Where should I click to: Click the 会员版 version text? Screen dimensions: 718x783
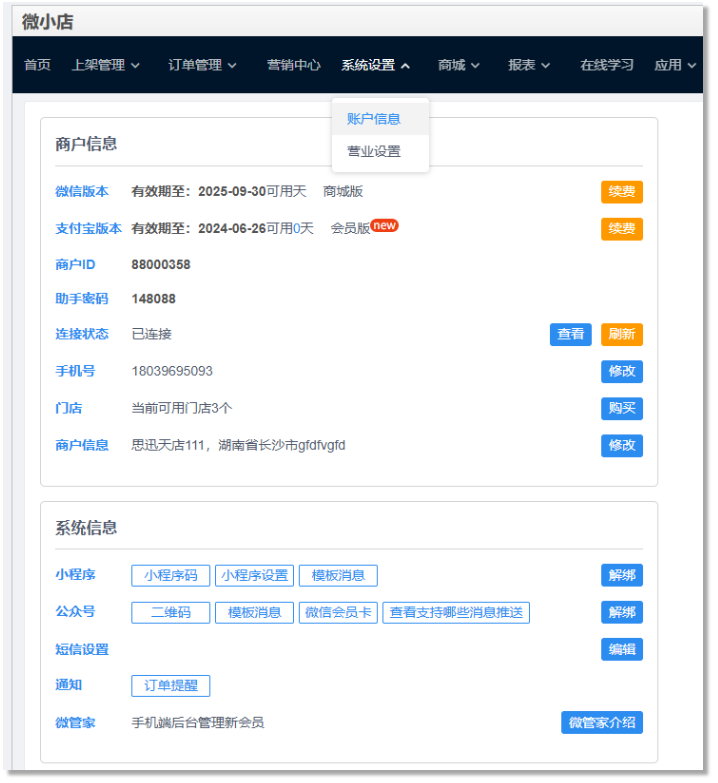point(350,229)
